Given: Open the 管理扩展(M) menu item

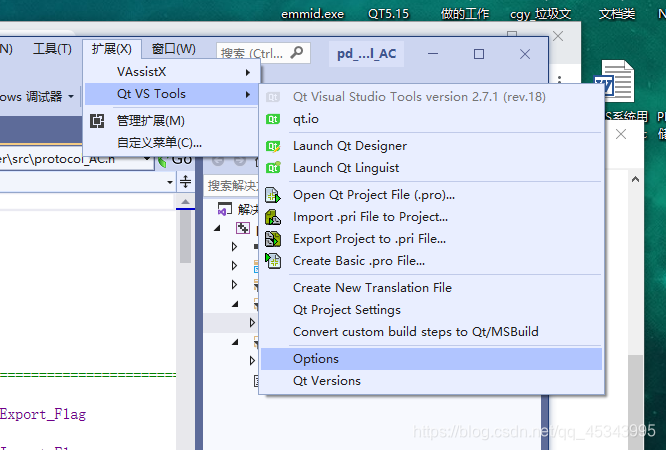Looking at the screenshot, I should (x=172, y=121).
